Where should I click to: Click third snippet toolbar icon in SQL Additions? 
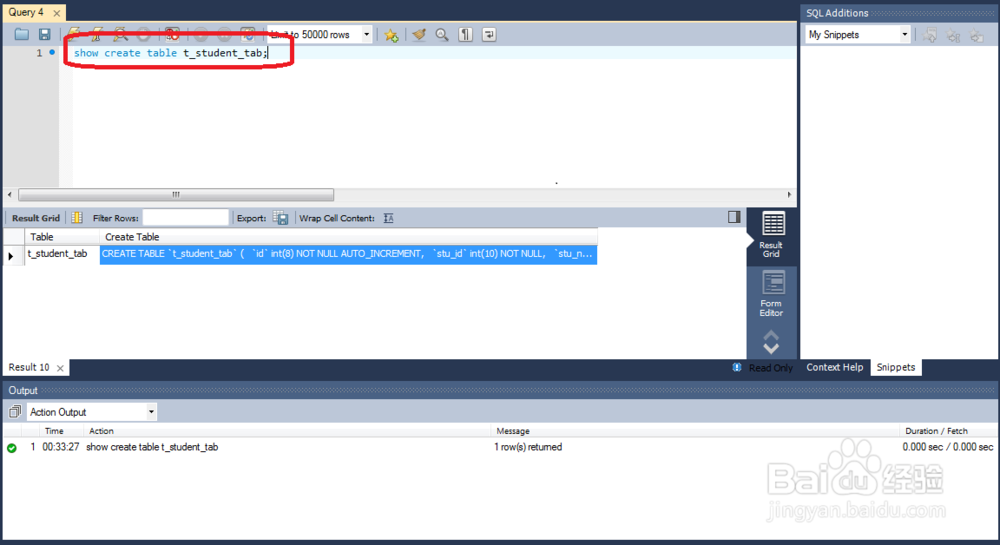point(976,36)
